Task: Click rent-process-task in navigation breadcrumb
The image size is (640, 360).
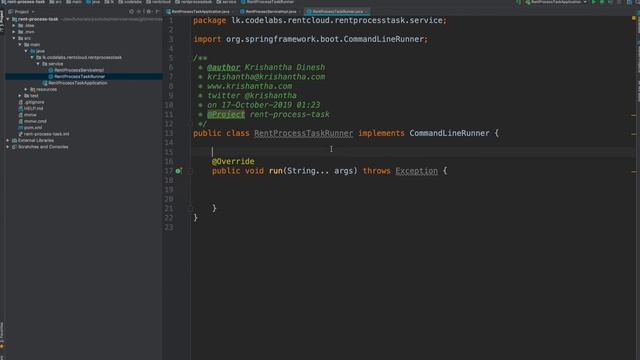Action: click(26, 2)
